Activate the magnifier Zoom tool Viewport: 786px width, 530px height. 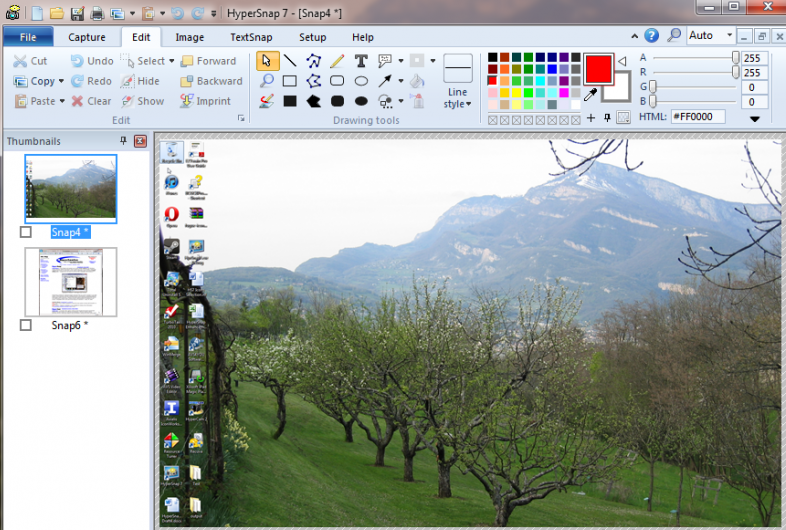[x=266, y=81]
